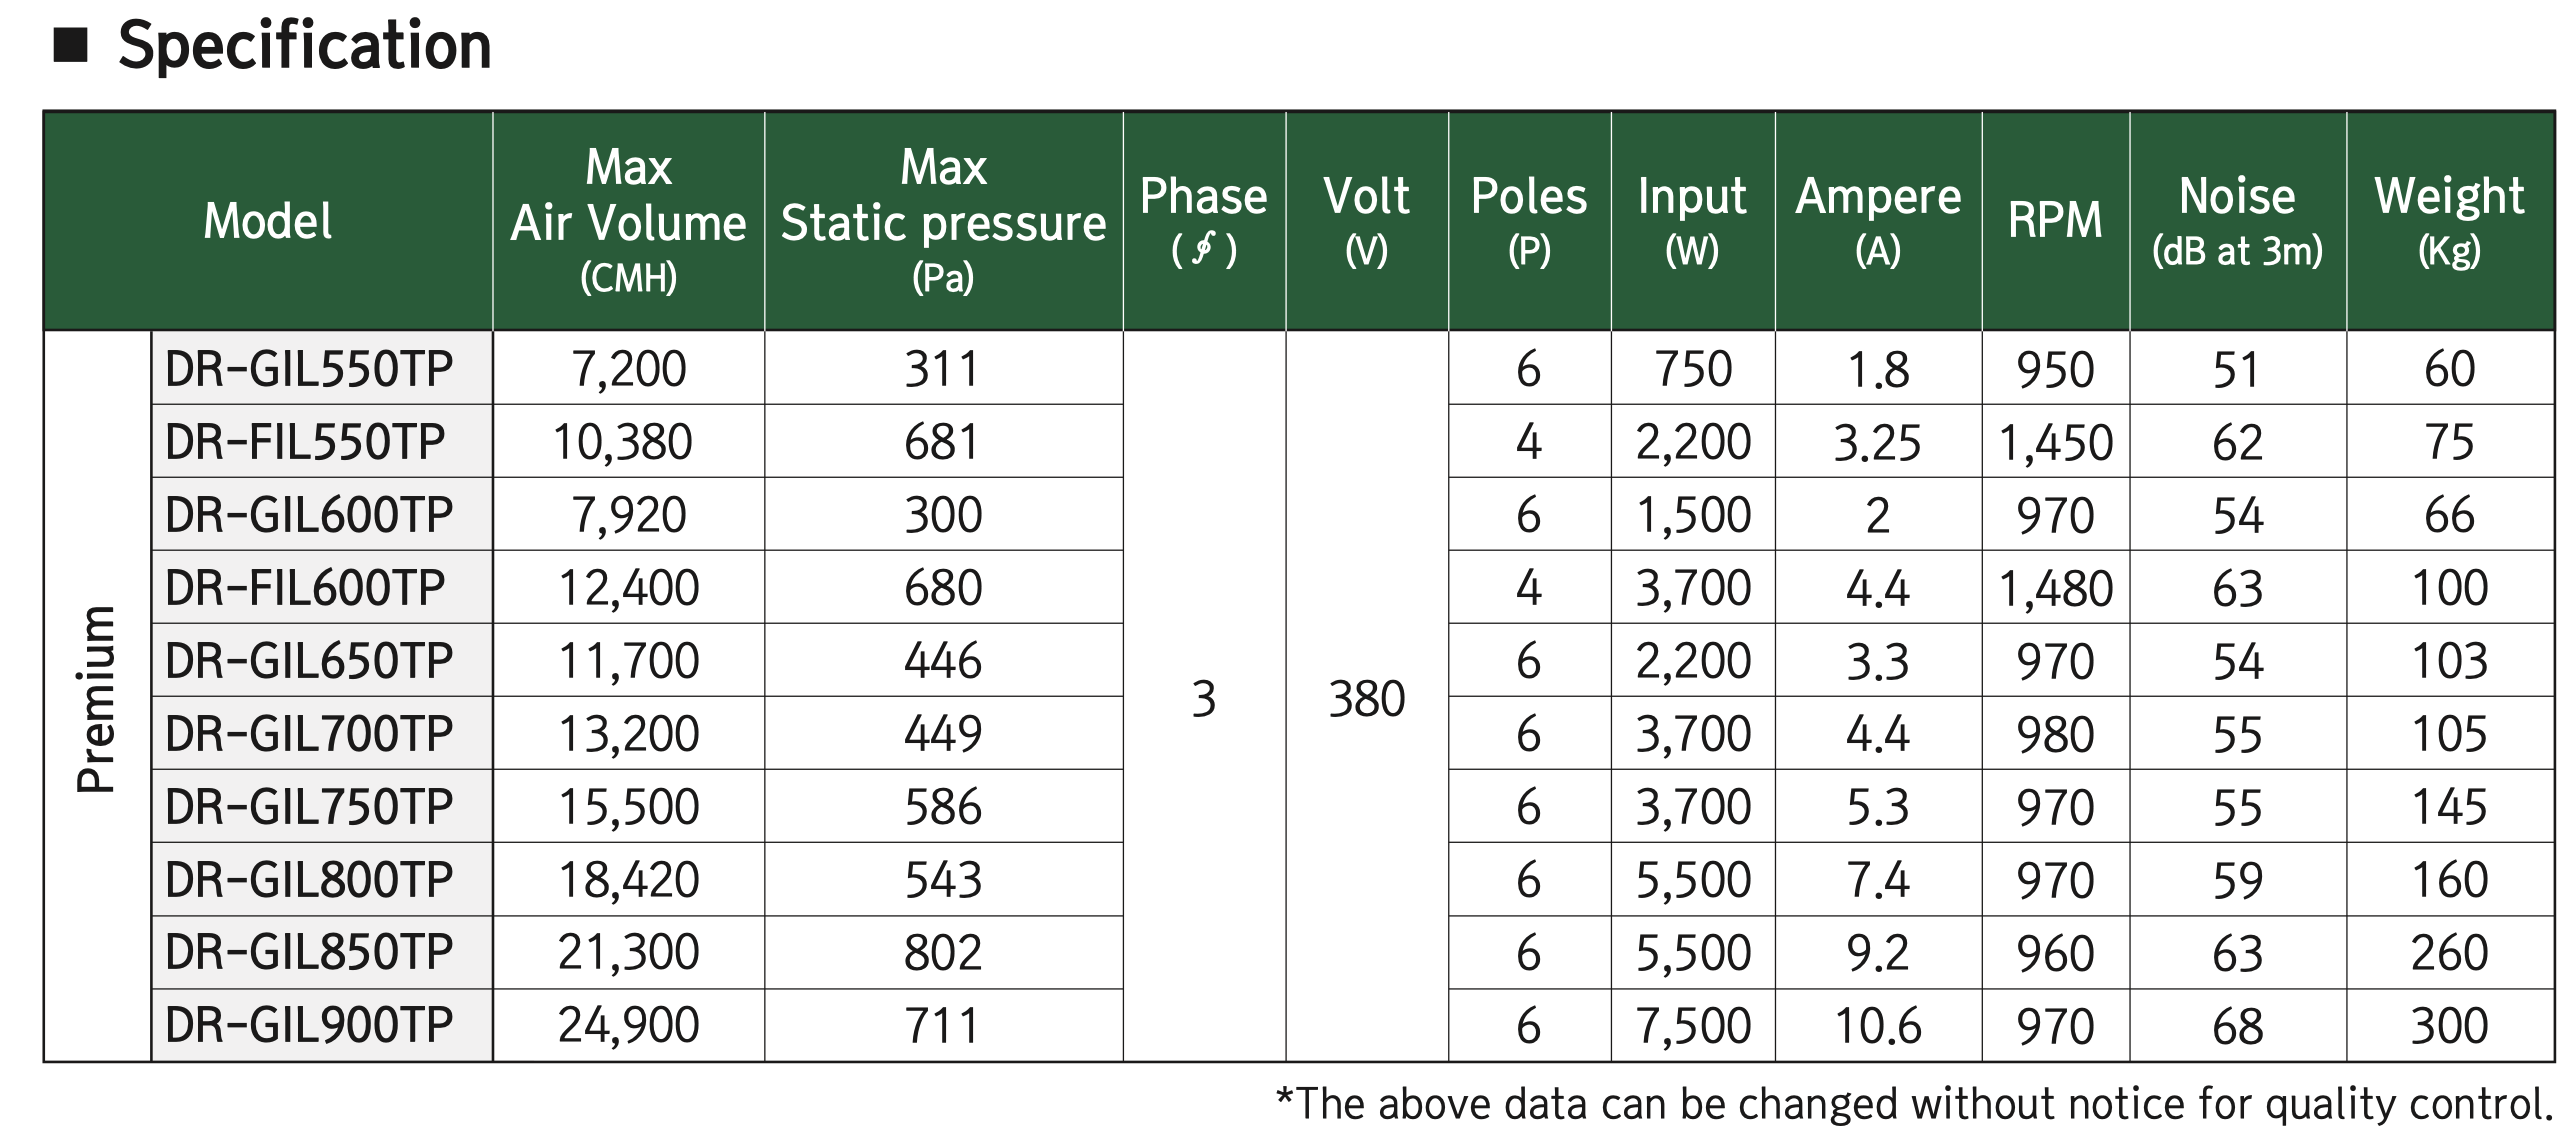Click the black square bullet beside Specification
Image resolution: width=2576 pixels, height=1134 pixels.
[71, 46]
